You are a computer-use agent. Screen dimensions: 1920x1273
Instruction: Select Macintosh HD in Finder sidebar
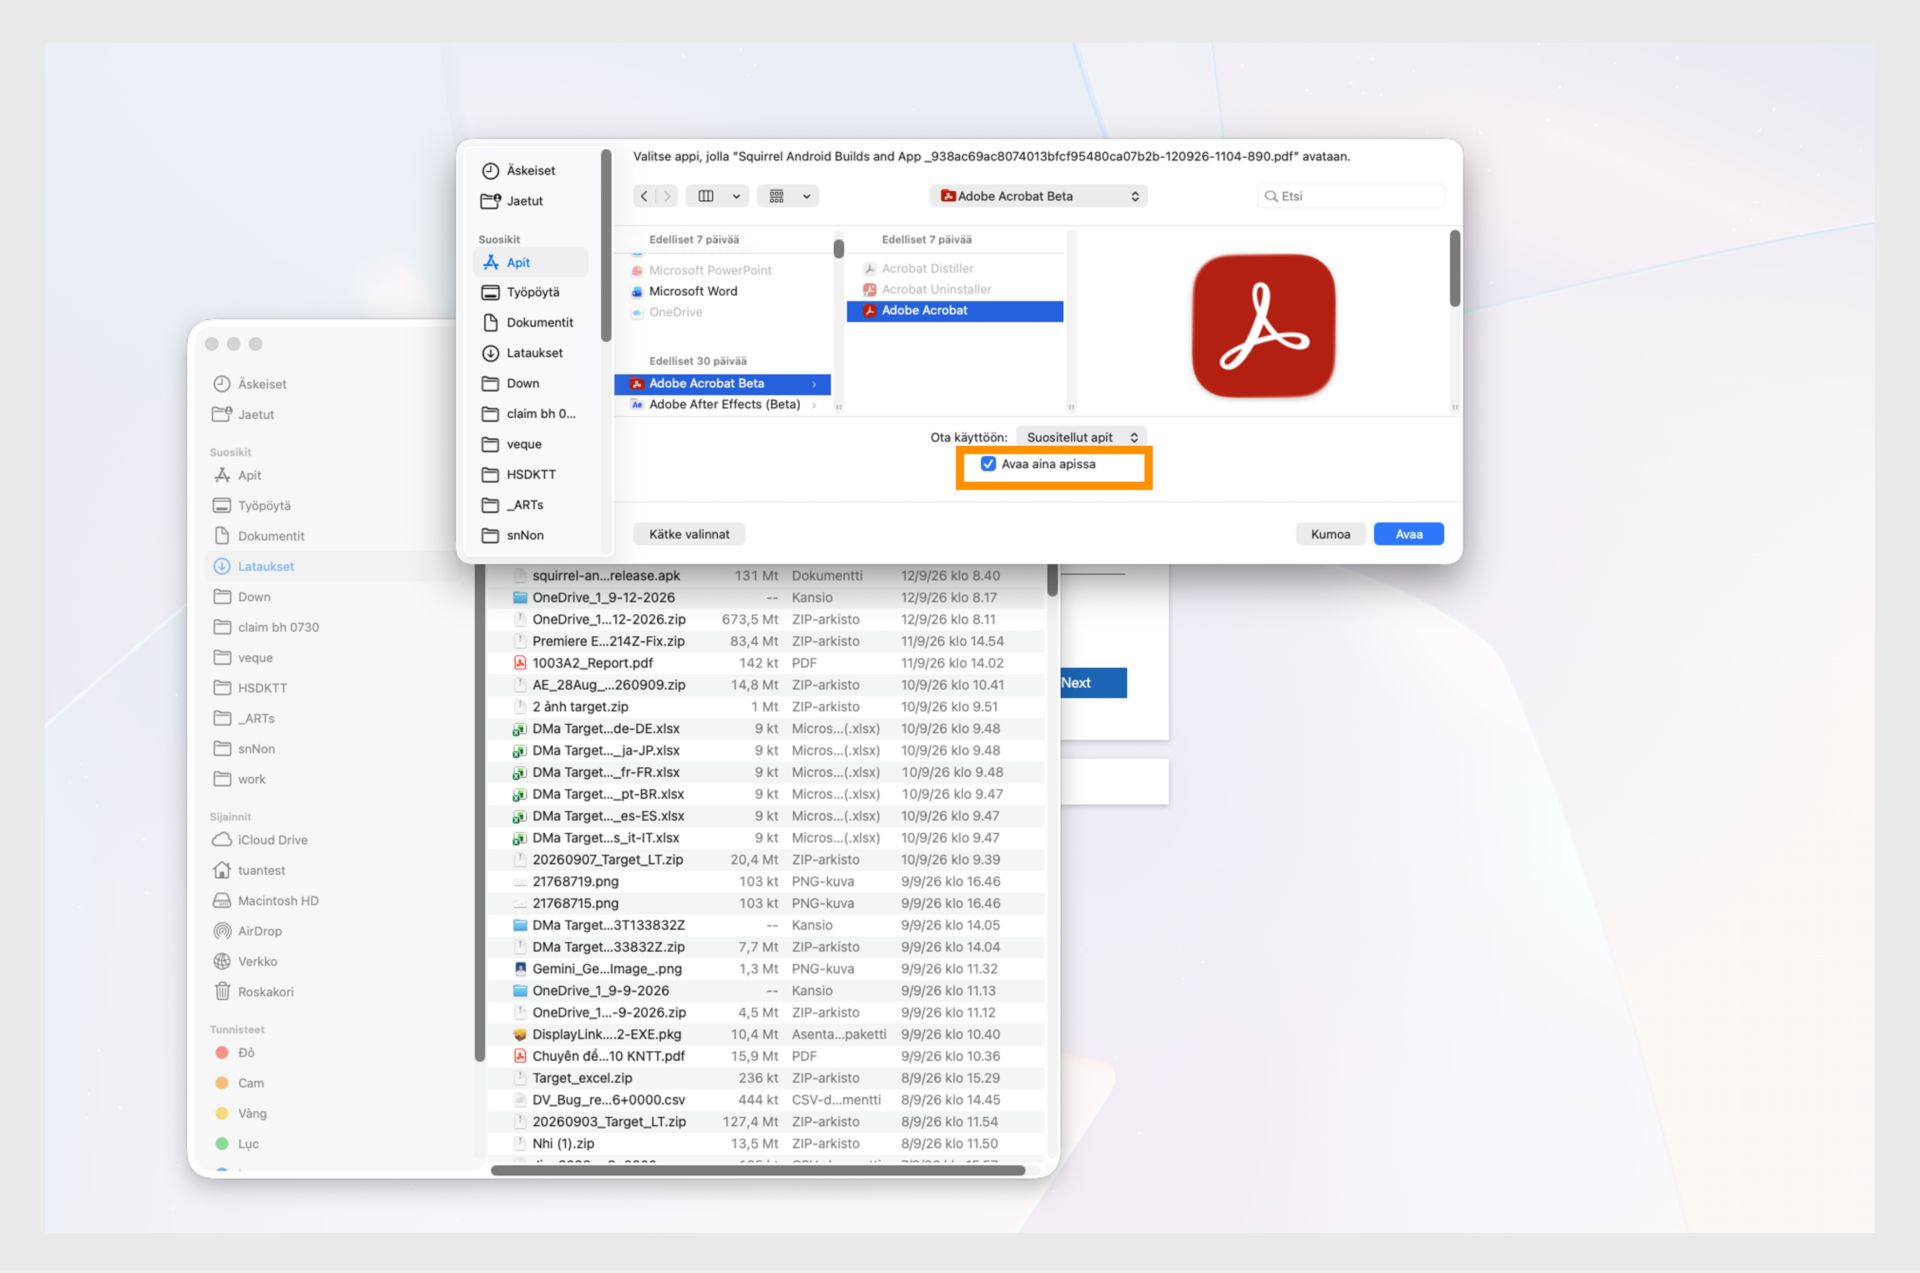[x=278, y=901]
